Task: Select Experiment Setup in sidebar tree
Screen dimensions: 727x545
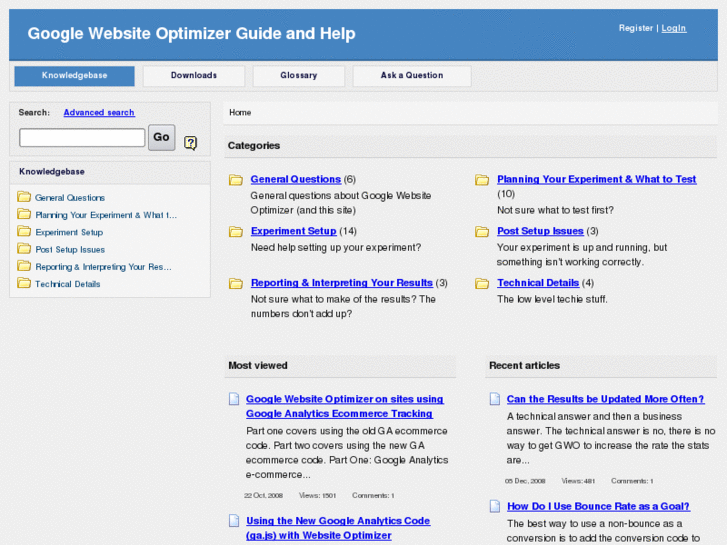Action: click(69, 232)
